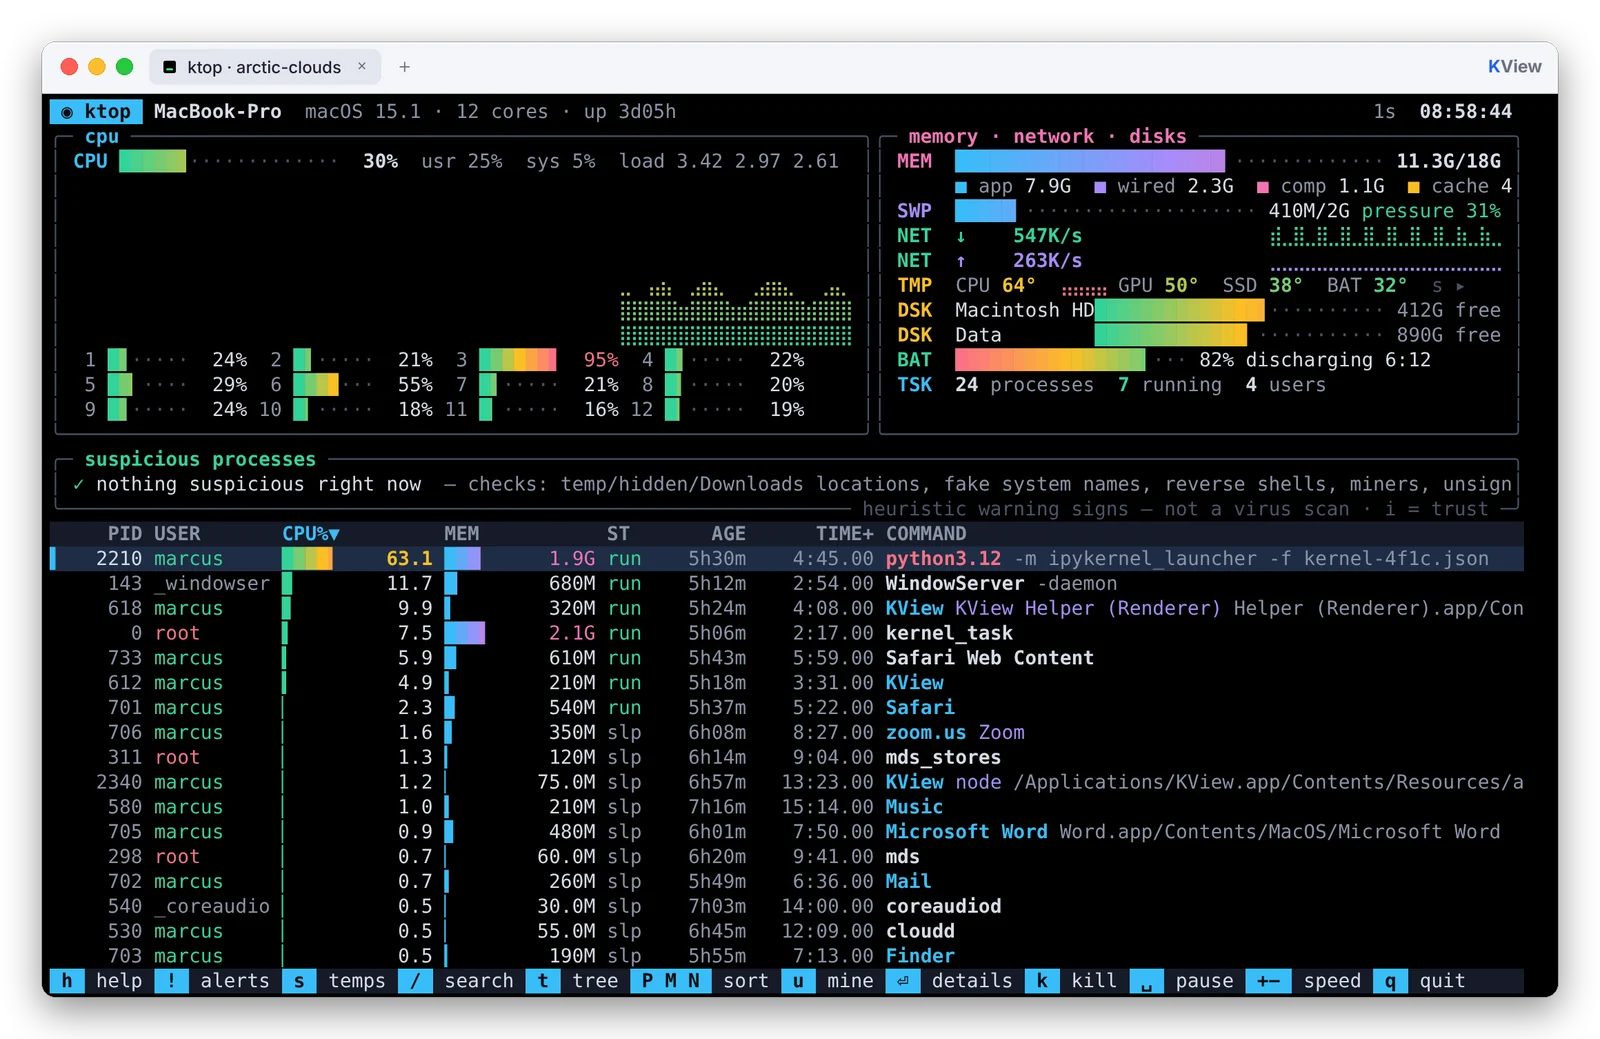Select the cloudd process row
The image size is (1600, 1039).
click(x=787, y=931)
